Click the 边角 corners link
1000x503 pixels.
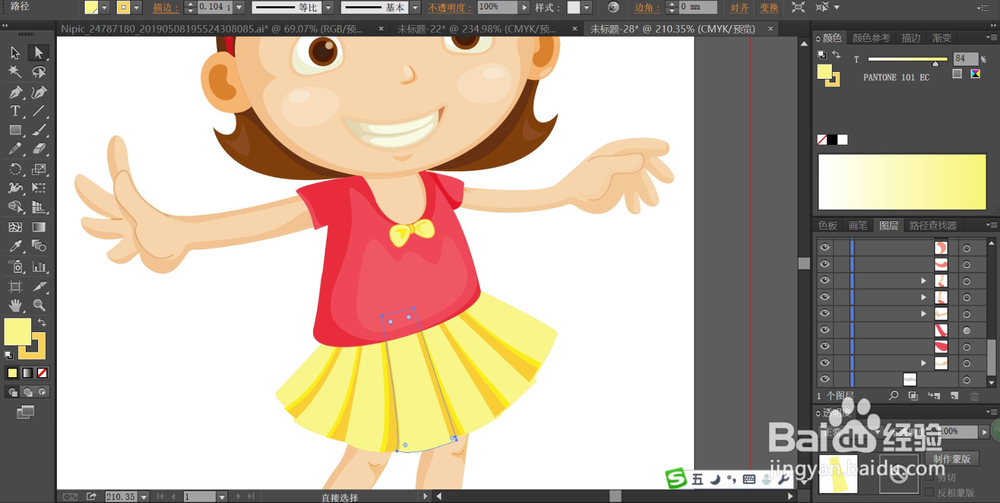tap(648, 8)
